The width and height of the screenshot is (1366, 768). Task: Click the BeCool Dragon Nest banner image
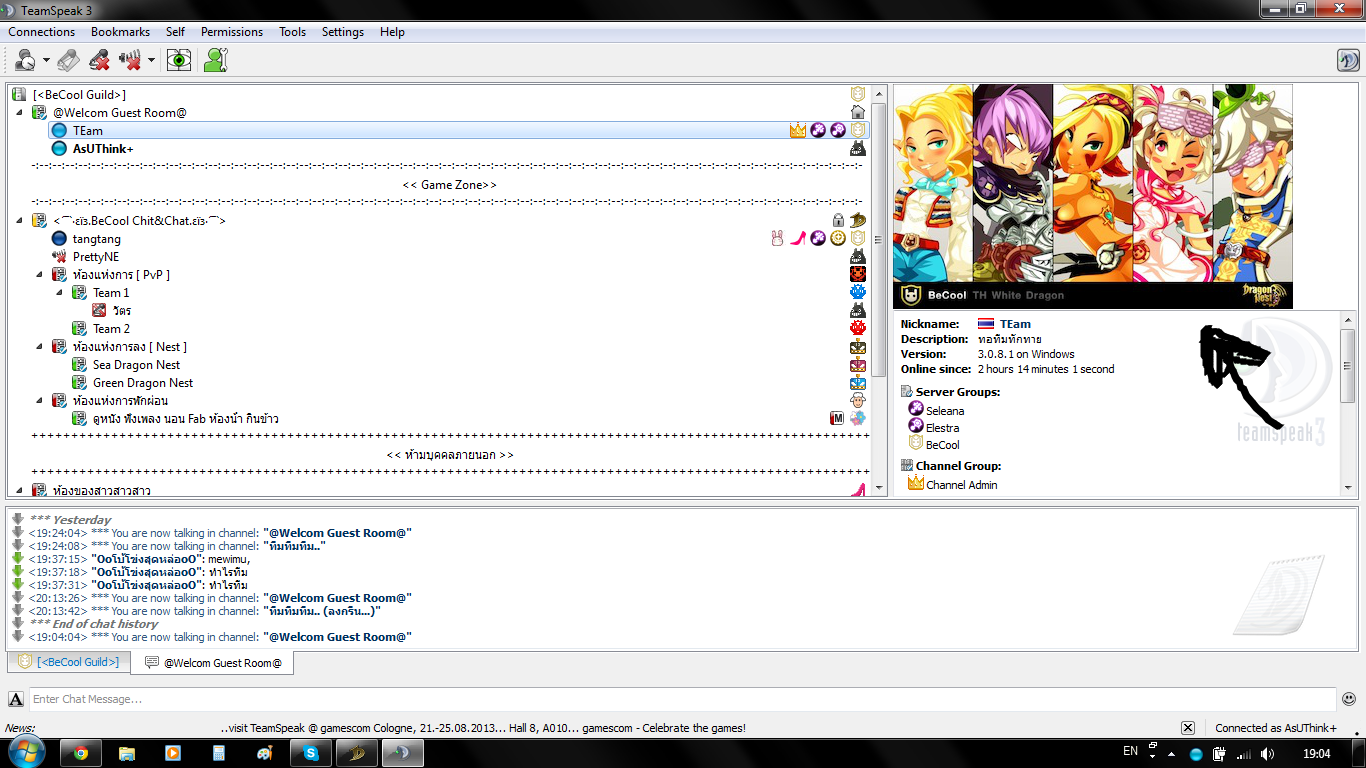[x=1093, y=196]
